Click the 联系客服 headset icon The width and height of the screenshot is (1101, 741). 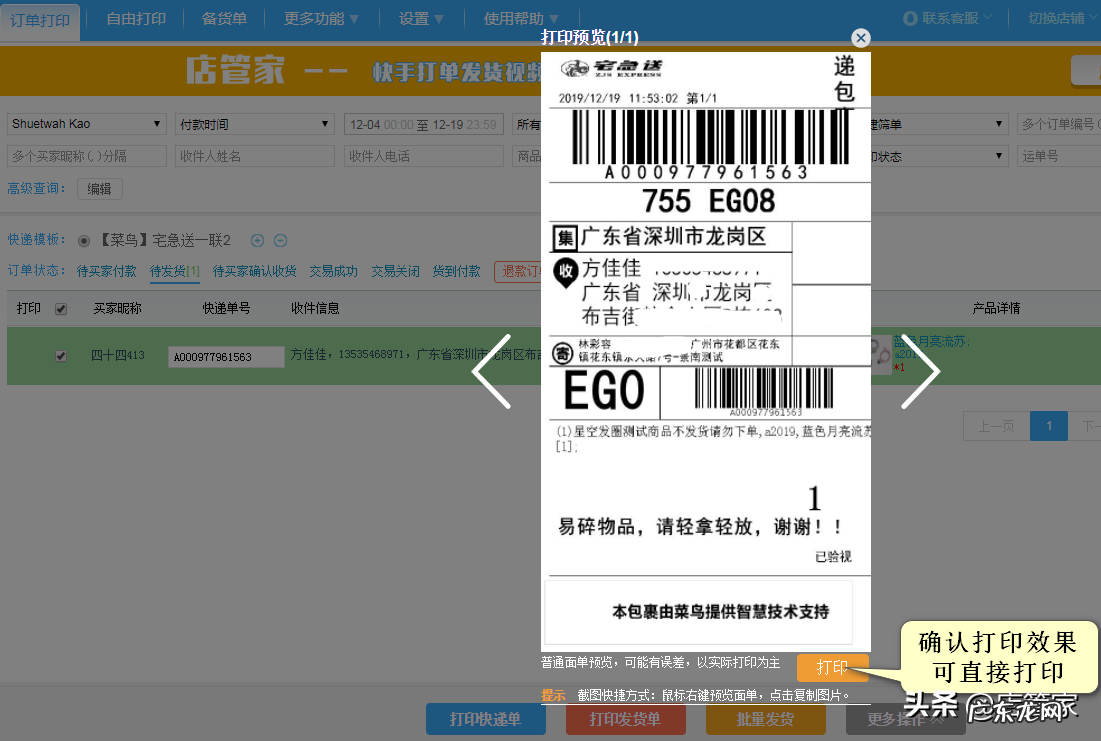pos(908,17)
